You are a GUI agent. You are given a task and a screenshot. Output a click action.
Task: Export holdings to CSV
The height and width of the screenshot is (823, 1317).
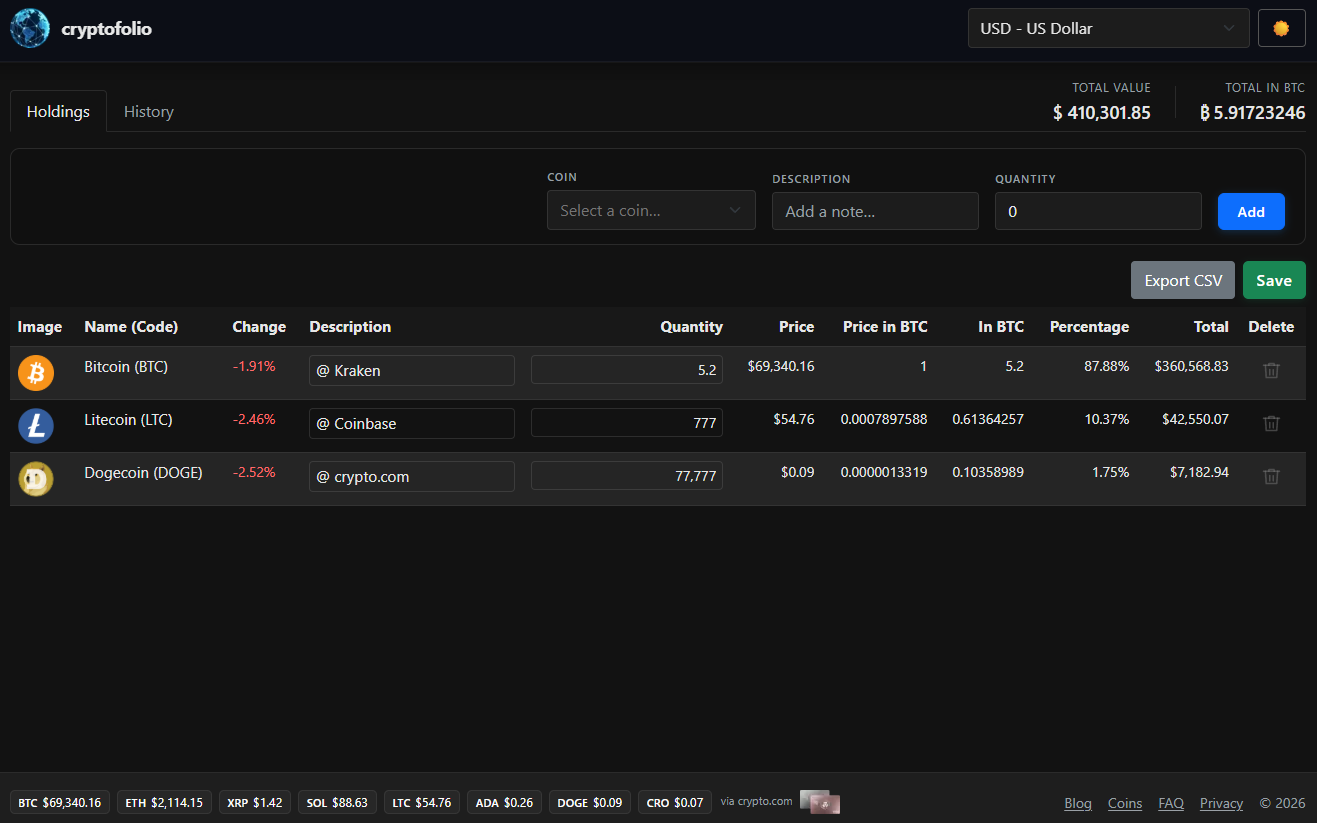pyautogui.click(x=1182, y=280)
